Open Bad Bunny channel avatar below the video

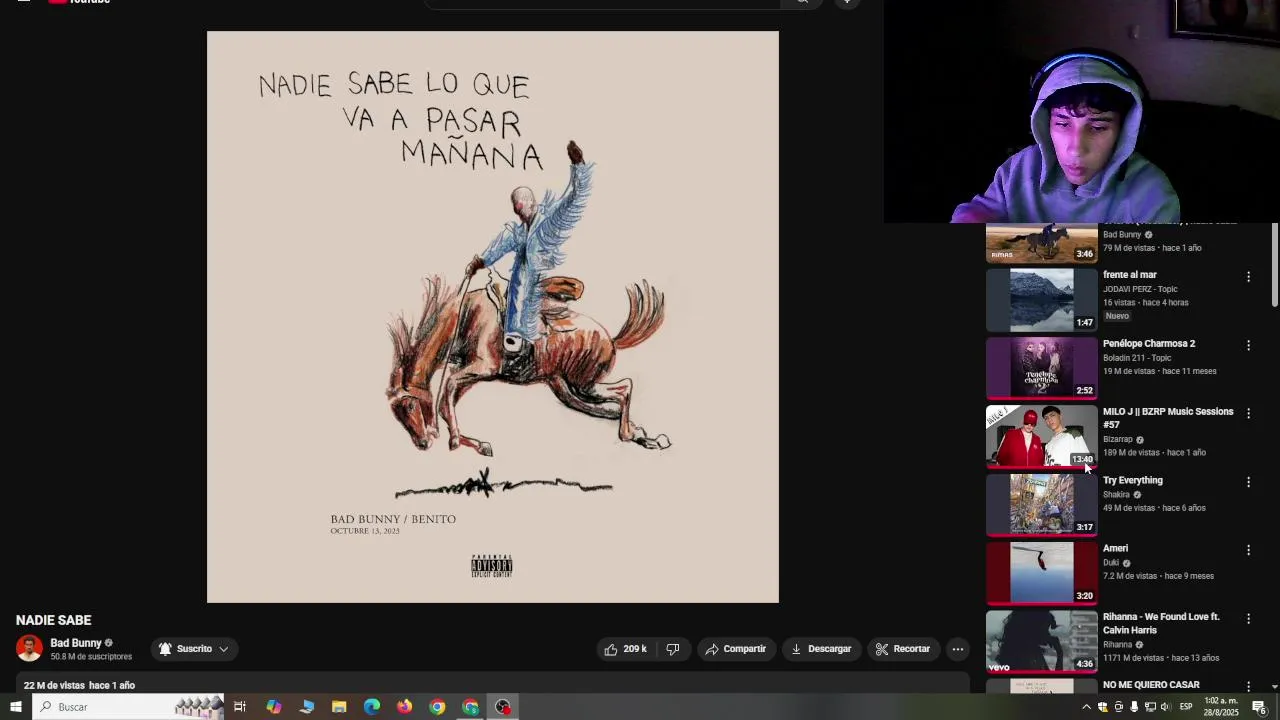pyautogui.click(x=29, y=648)
